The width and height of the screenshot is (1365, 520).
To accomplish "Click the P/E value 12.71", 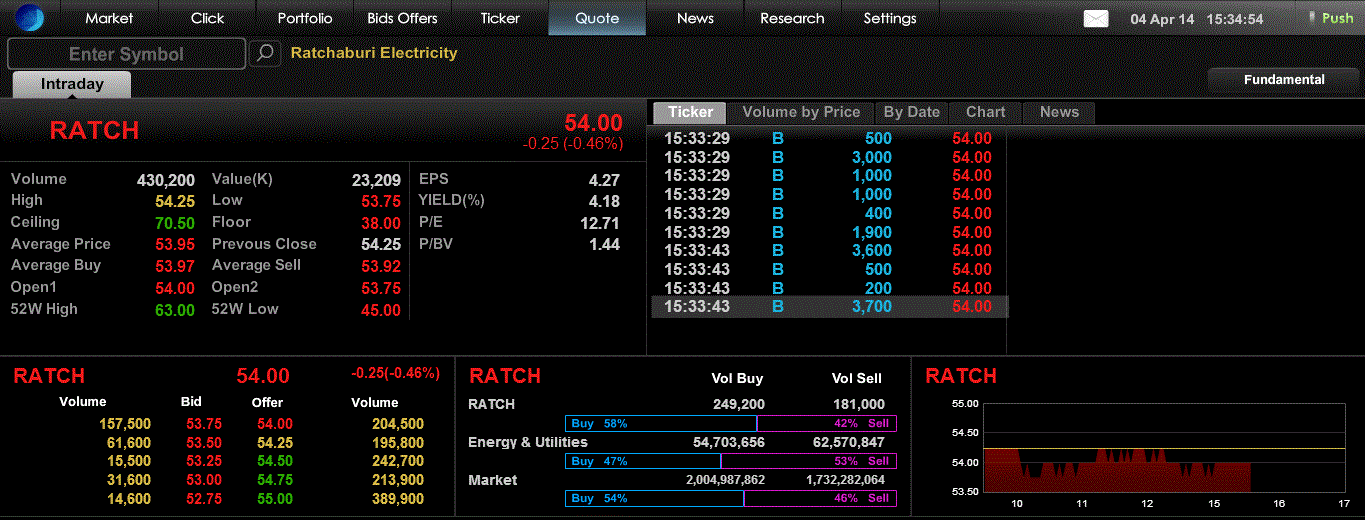I will [x=600, y=223].
